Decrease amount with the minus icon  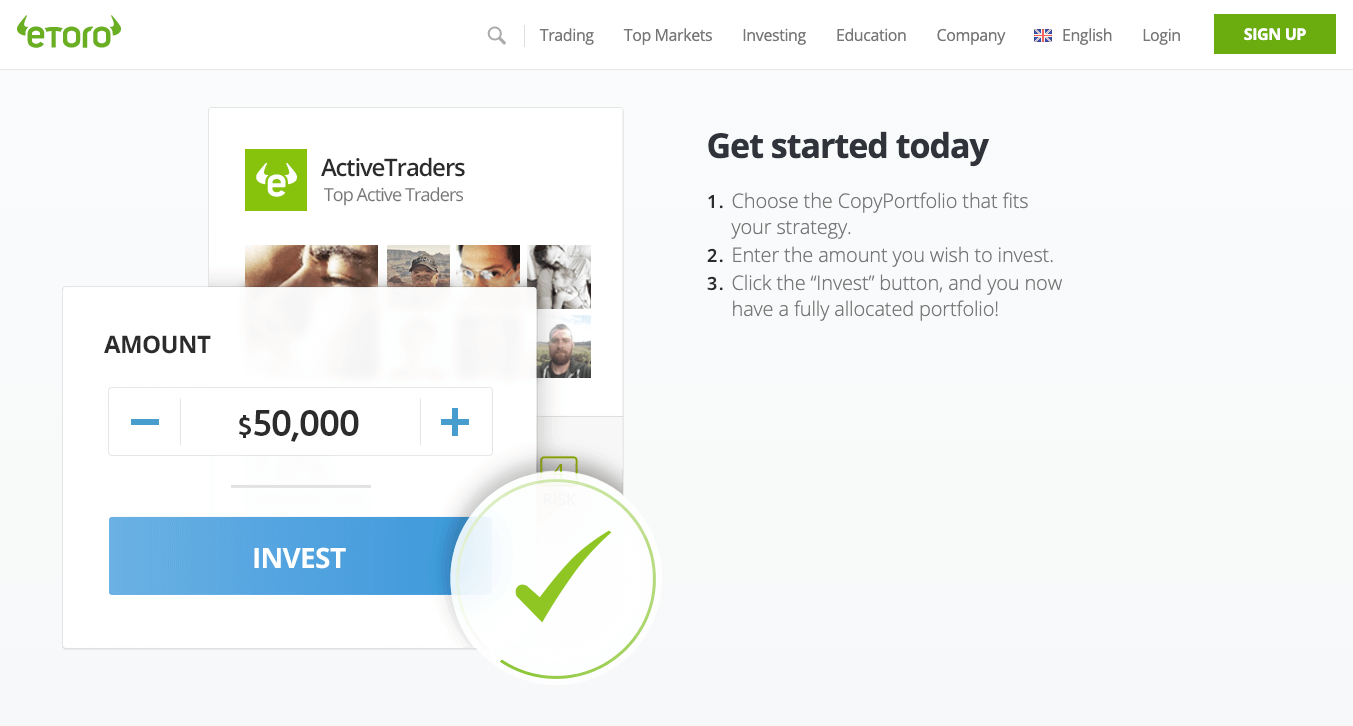(x=145, y=422)
